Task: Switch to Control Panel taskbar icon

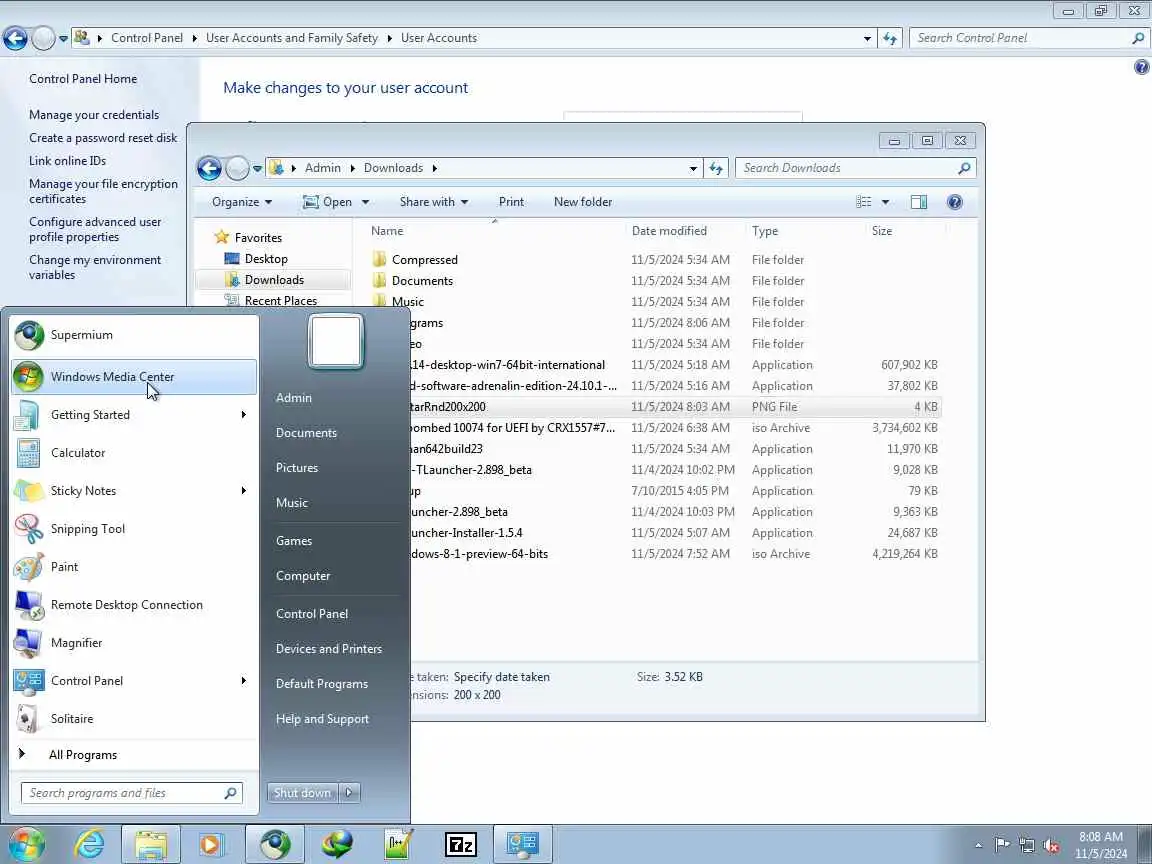Action: point(522,845)
